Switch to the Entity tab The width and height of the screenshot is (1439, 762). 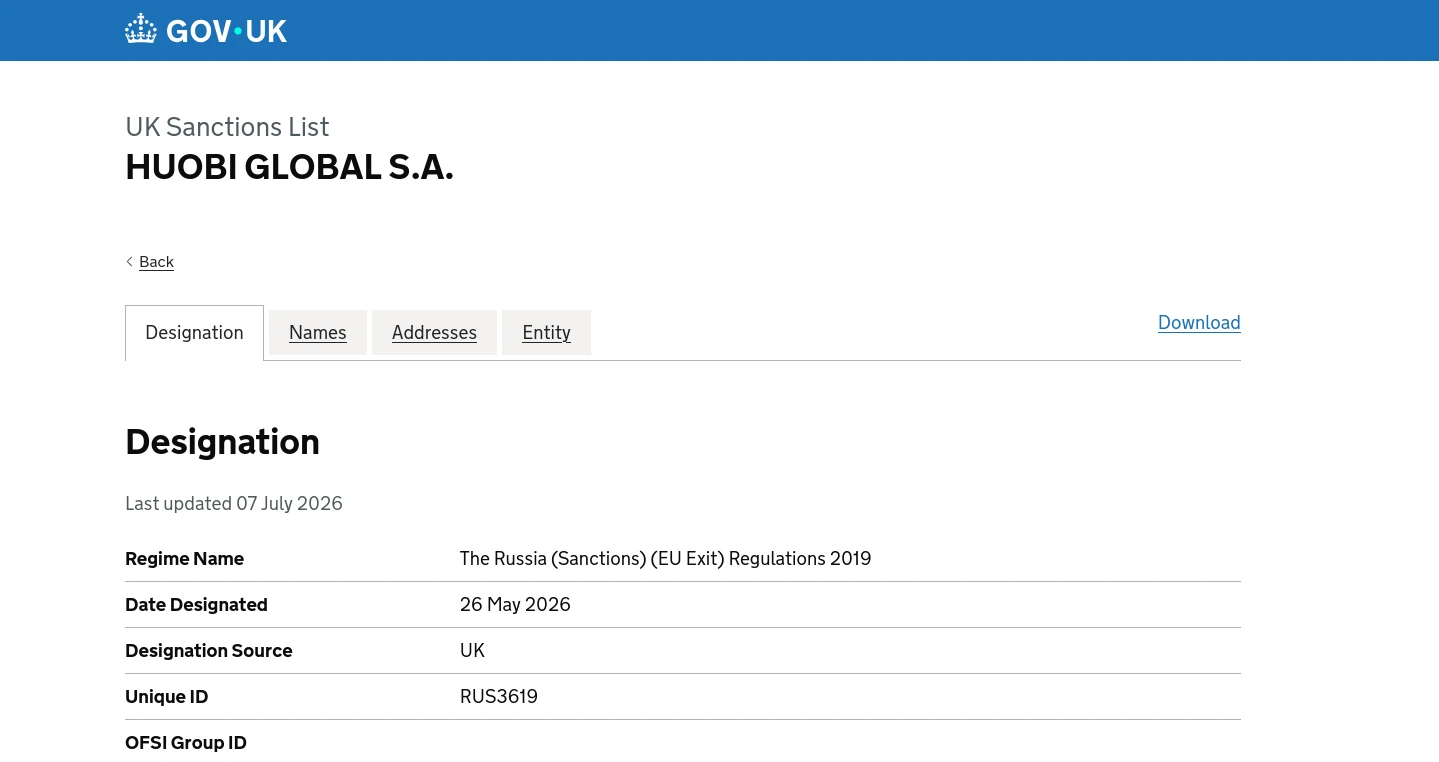coord(546,333)
